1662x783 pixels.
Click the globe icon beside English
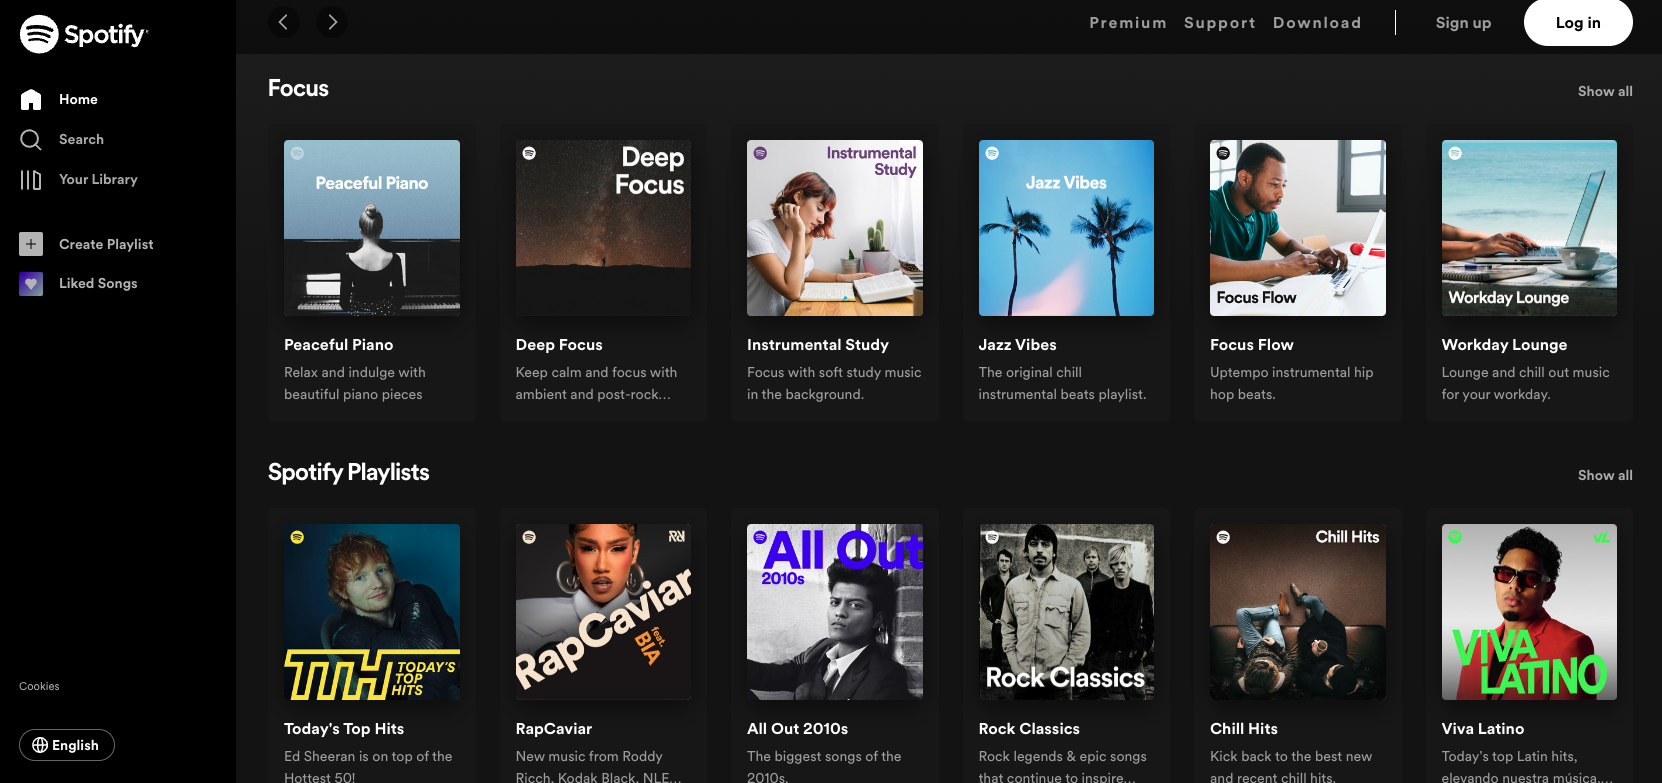[x=40, y=745]
